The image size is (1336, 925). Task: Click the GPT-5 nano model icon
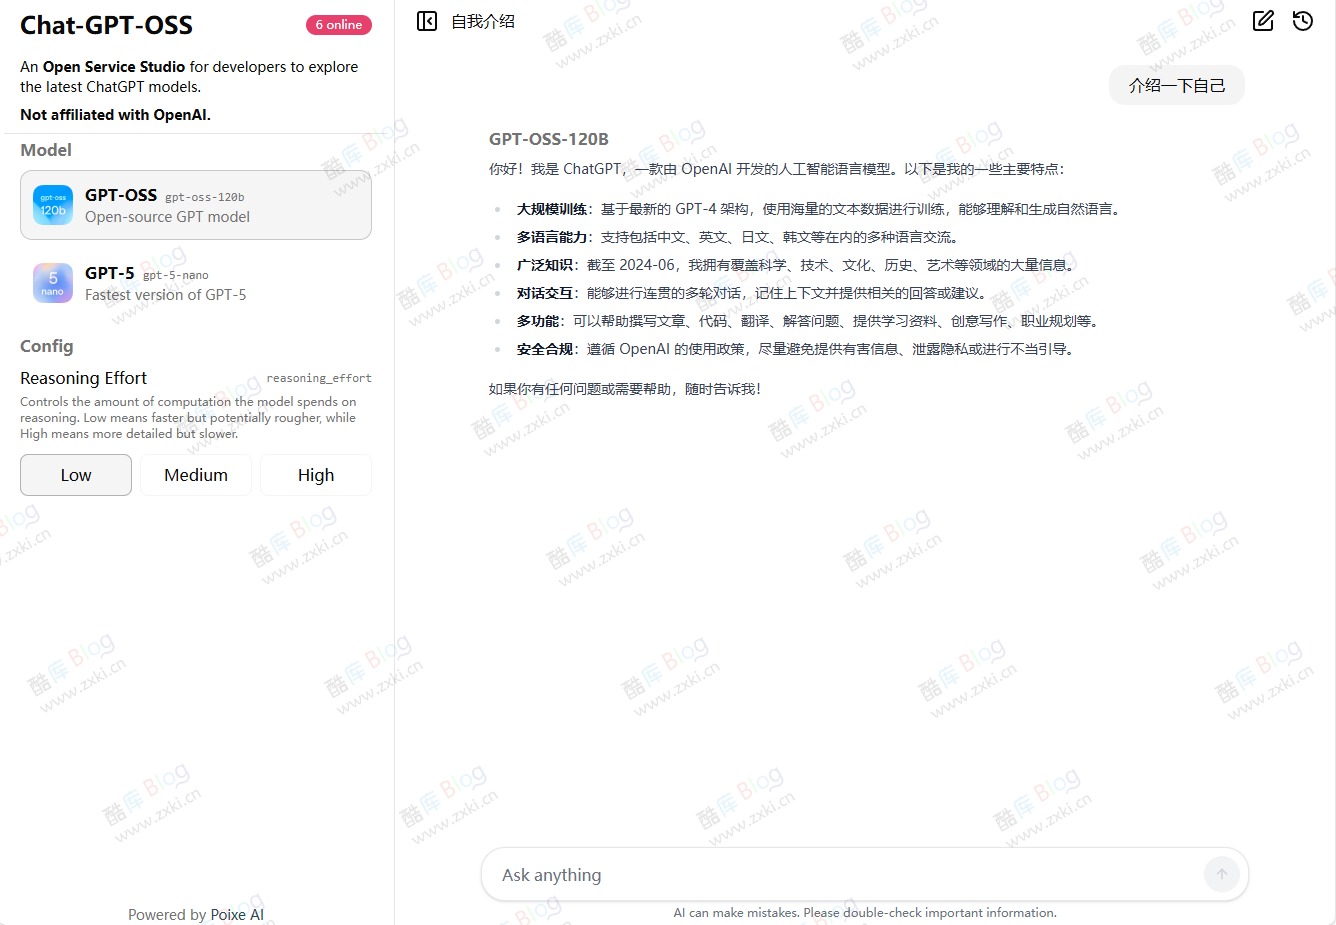pyautogui.click(x=52, y=283)
